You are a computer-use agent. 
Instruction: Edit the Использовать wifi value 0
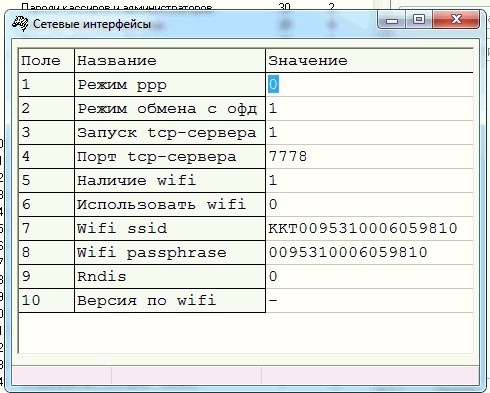[x=369, y=205]
